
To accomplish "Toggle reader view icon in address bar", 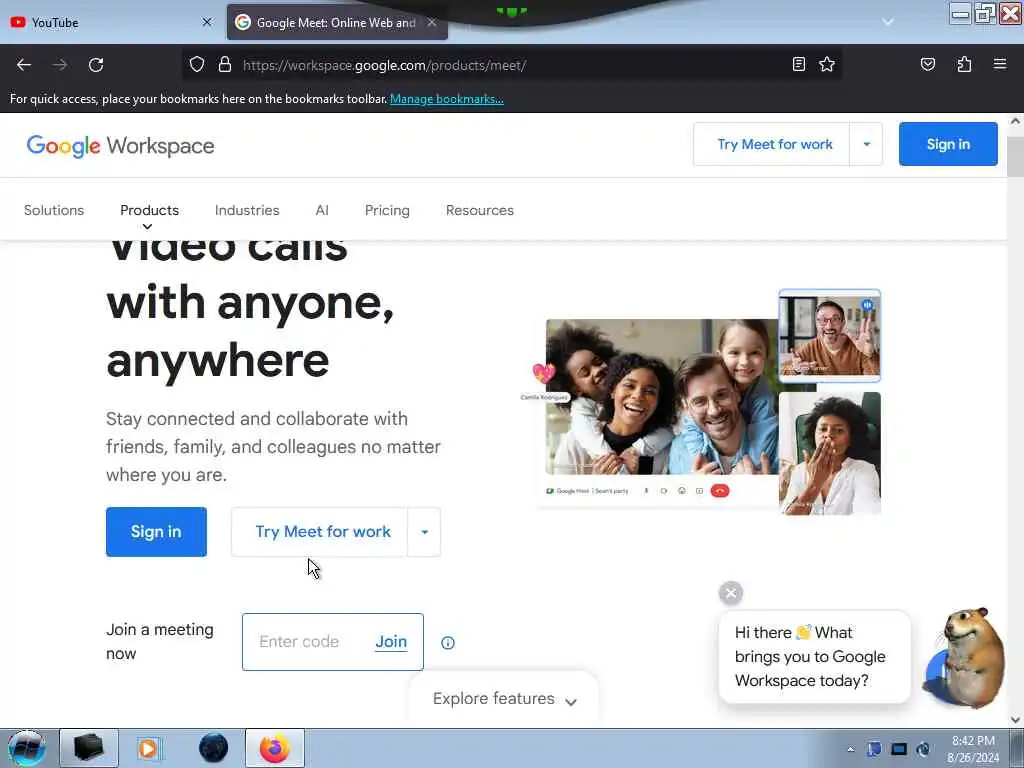I will (798, 64).
